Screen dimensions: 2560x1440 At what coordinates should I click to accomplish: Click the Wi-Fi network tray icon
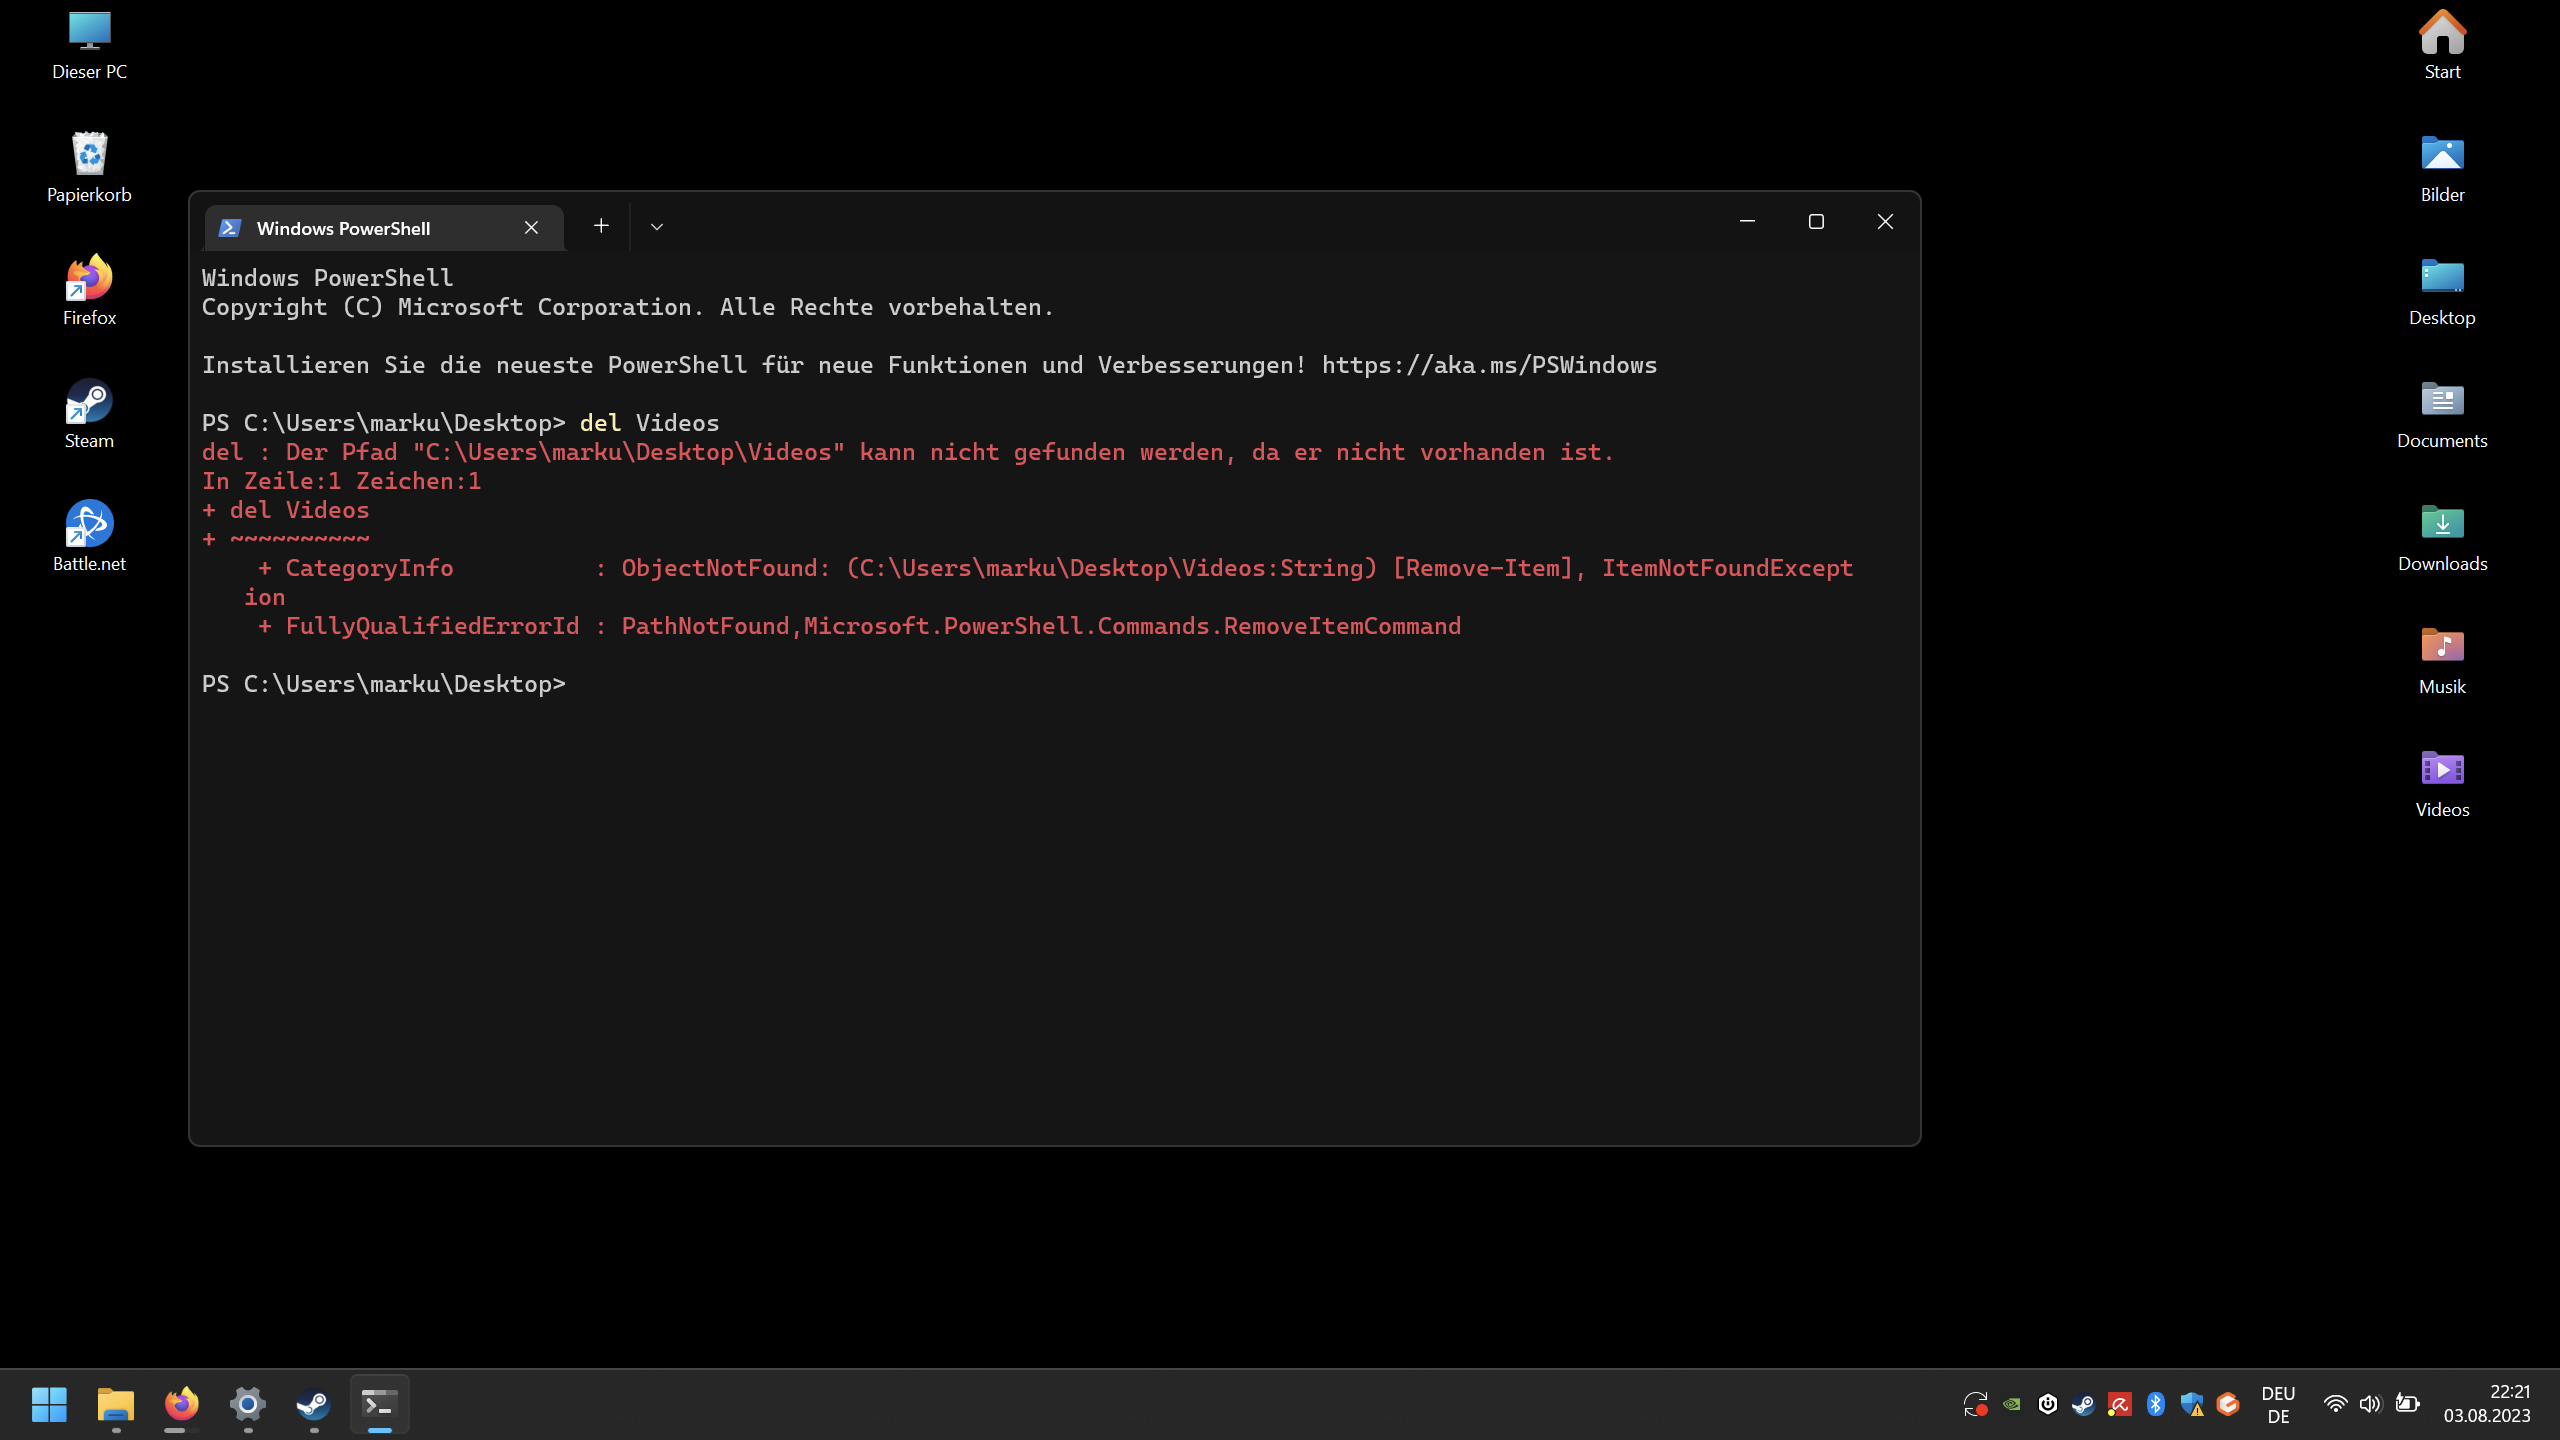pos(2334,1404)
